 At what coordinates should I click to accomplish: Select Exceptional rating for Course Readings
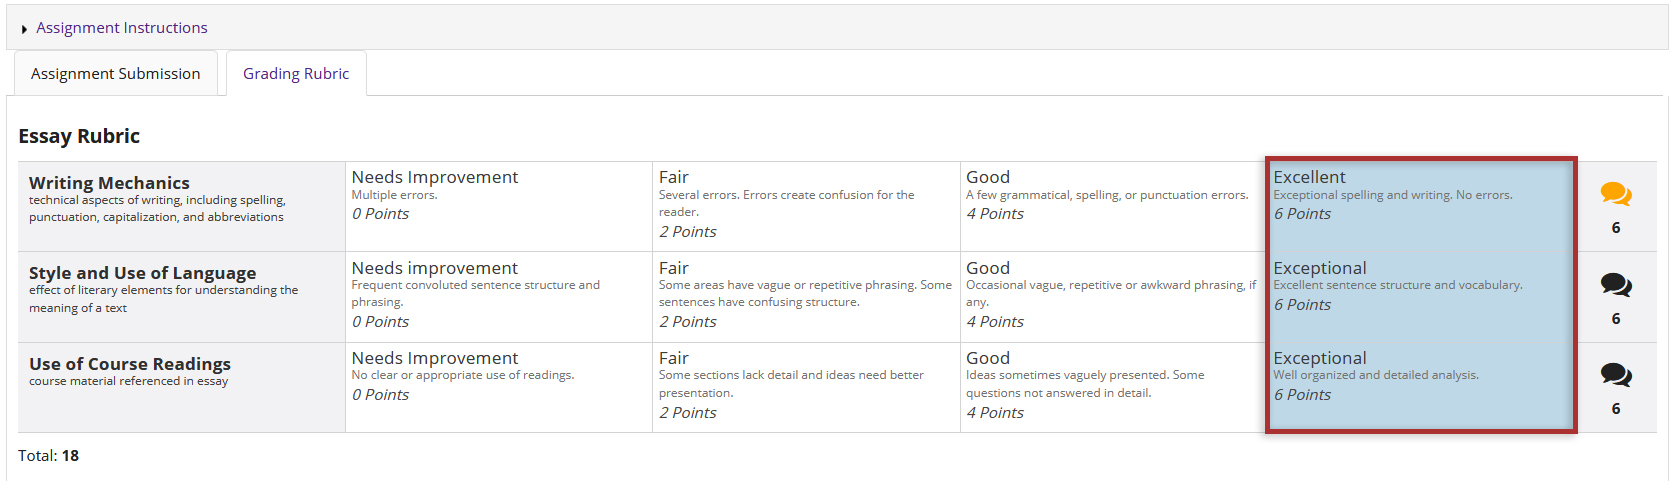tap(1421, 387)
